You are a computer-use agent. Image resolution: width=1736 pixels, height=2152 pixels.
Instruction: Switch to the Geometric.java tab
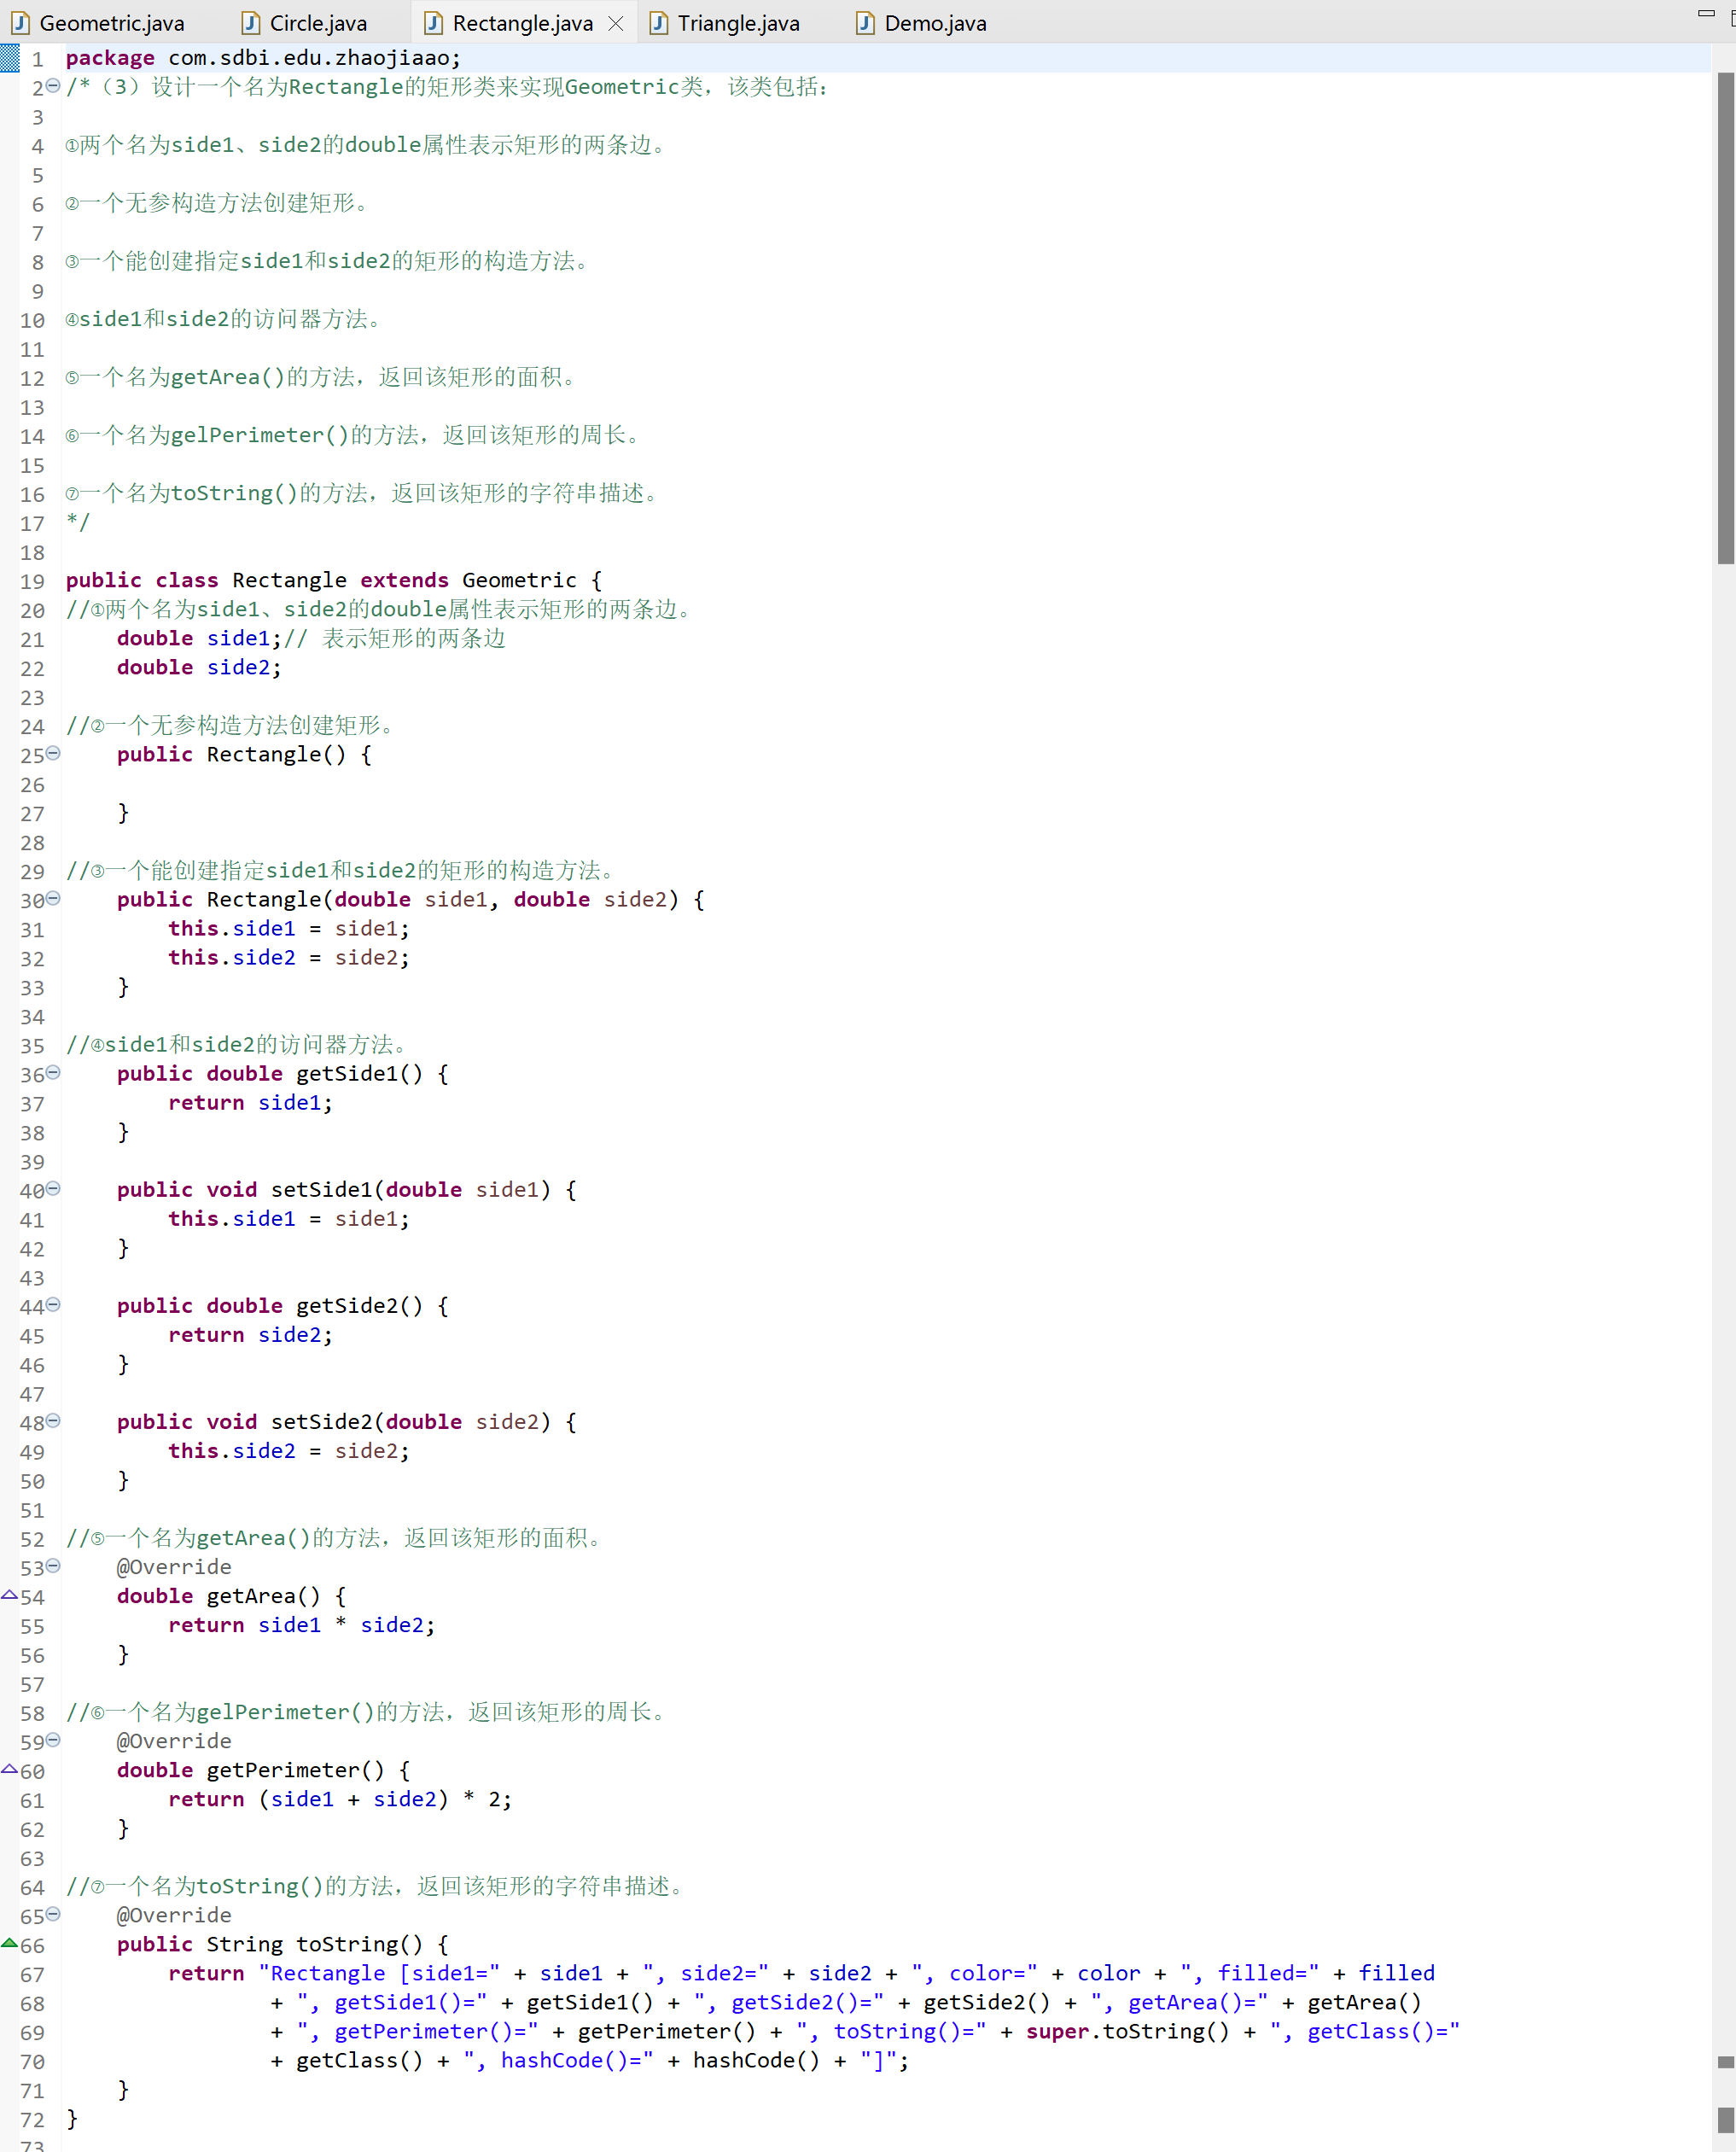tap(111, 23)
